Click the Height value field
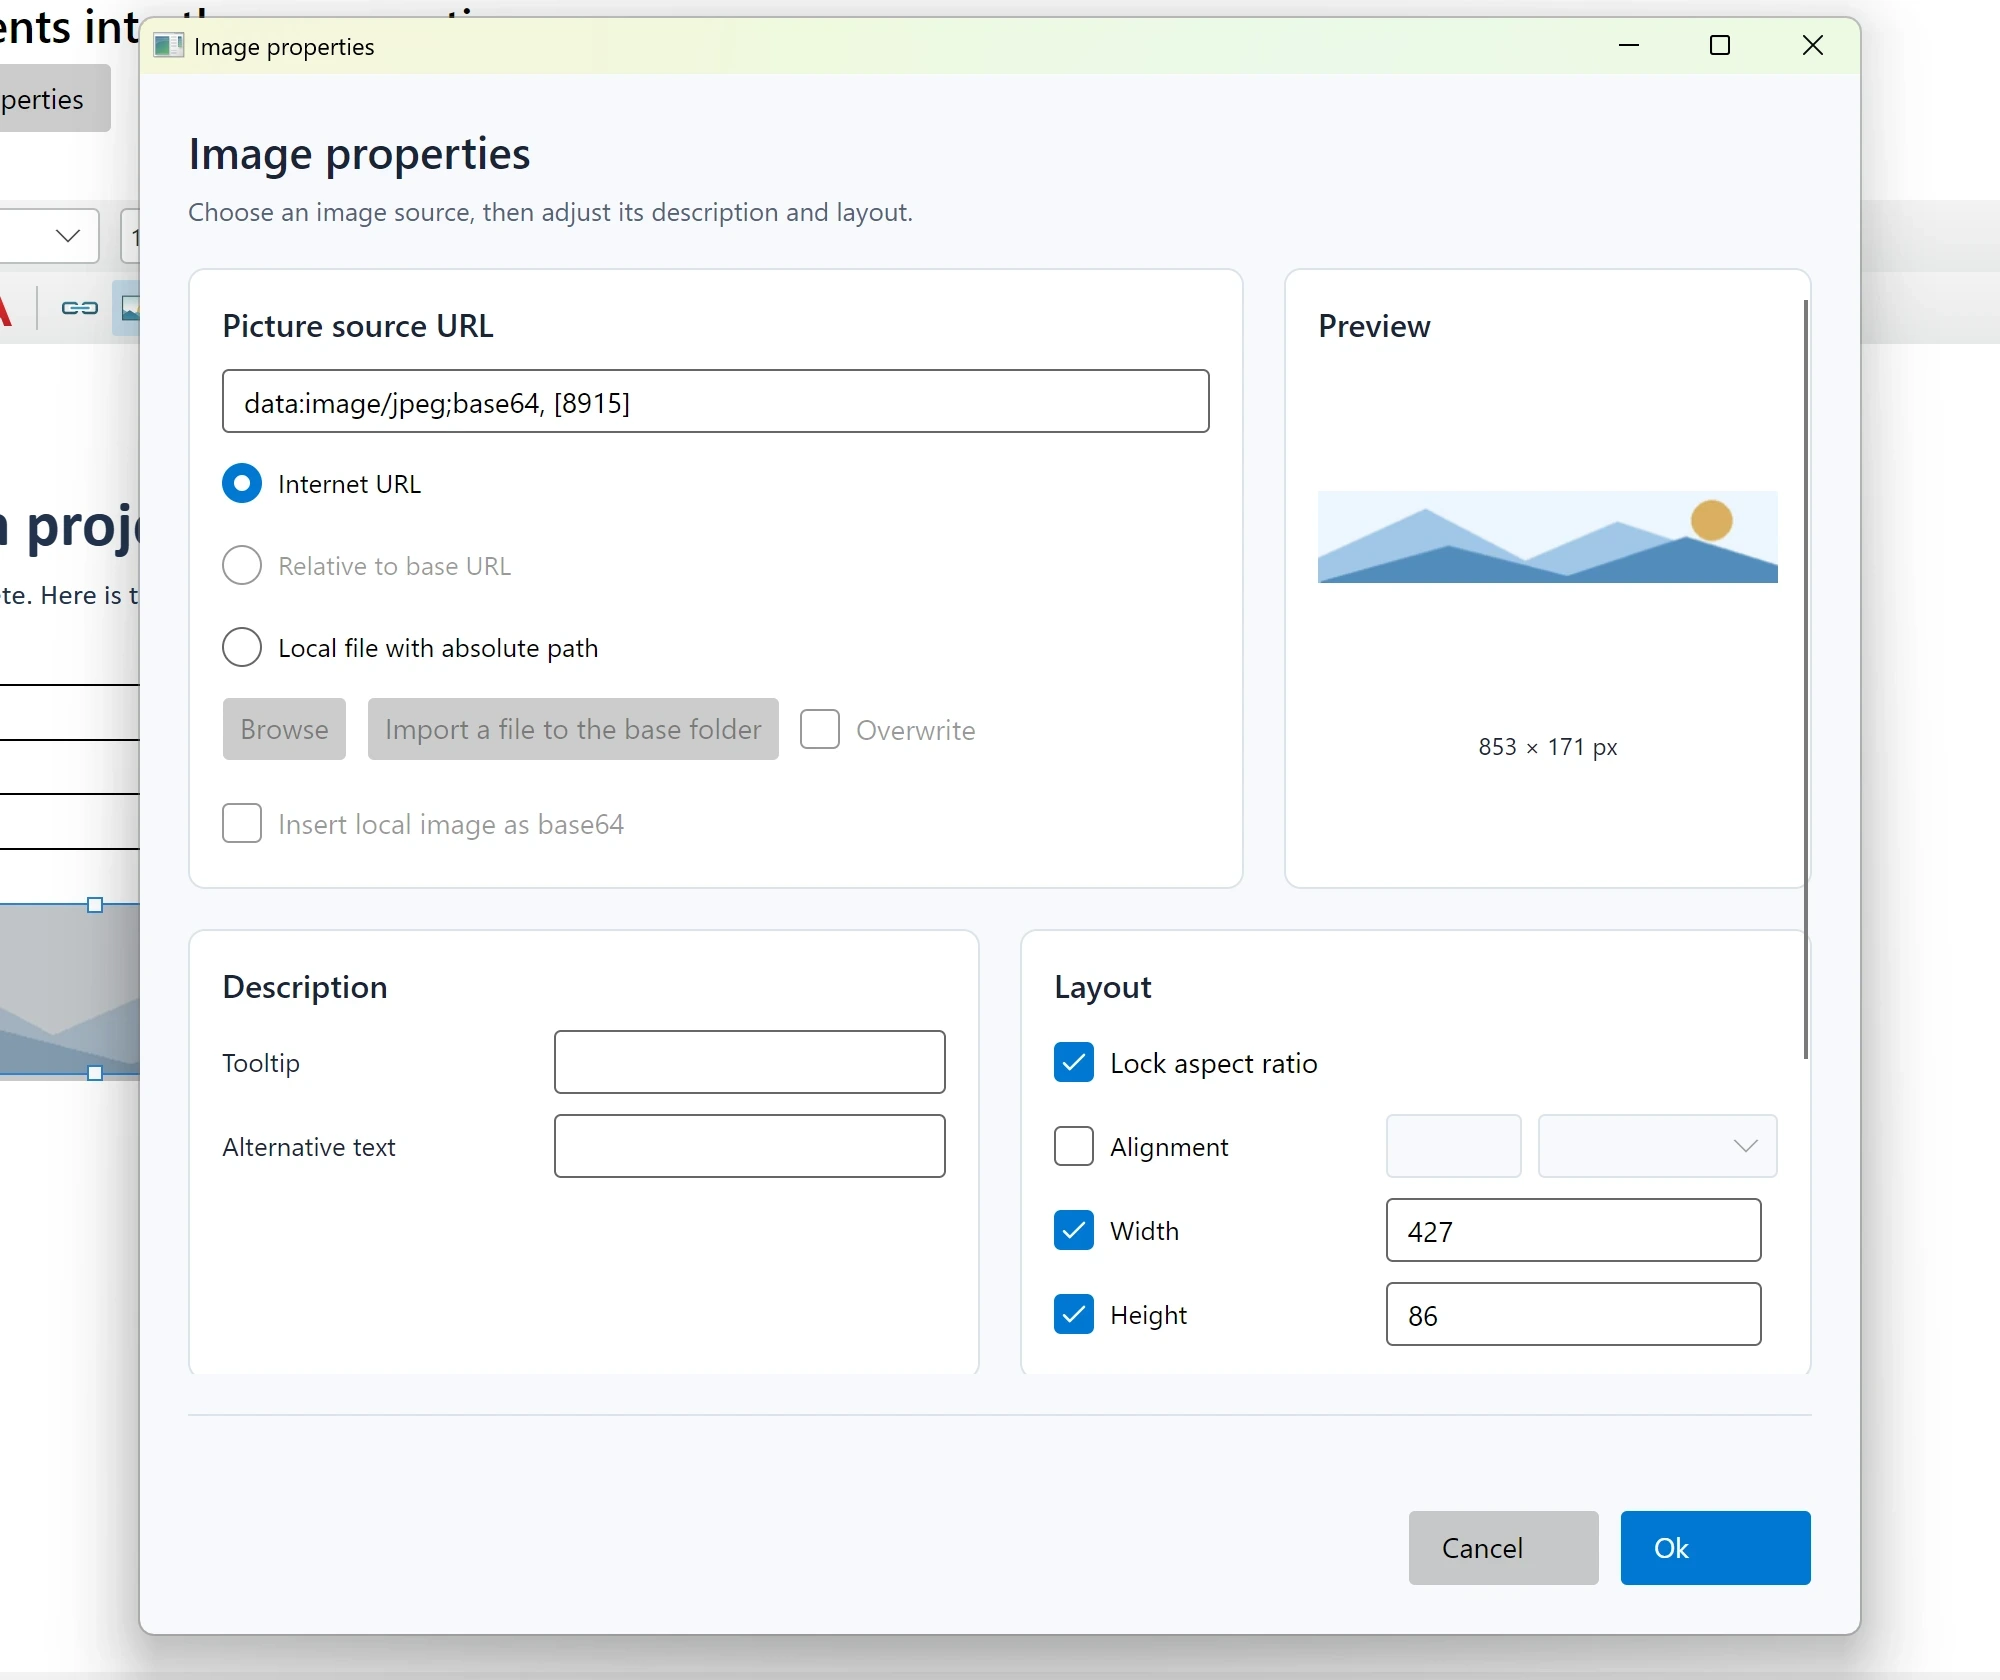This screenshot has width=2000, height=1680. 1573,1314
